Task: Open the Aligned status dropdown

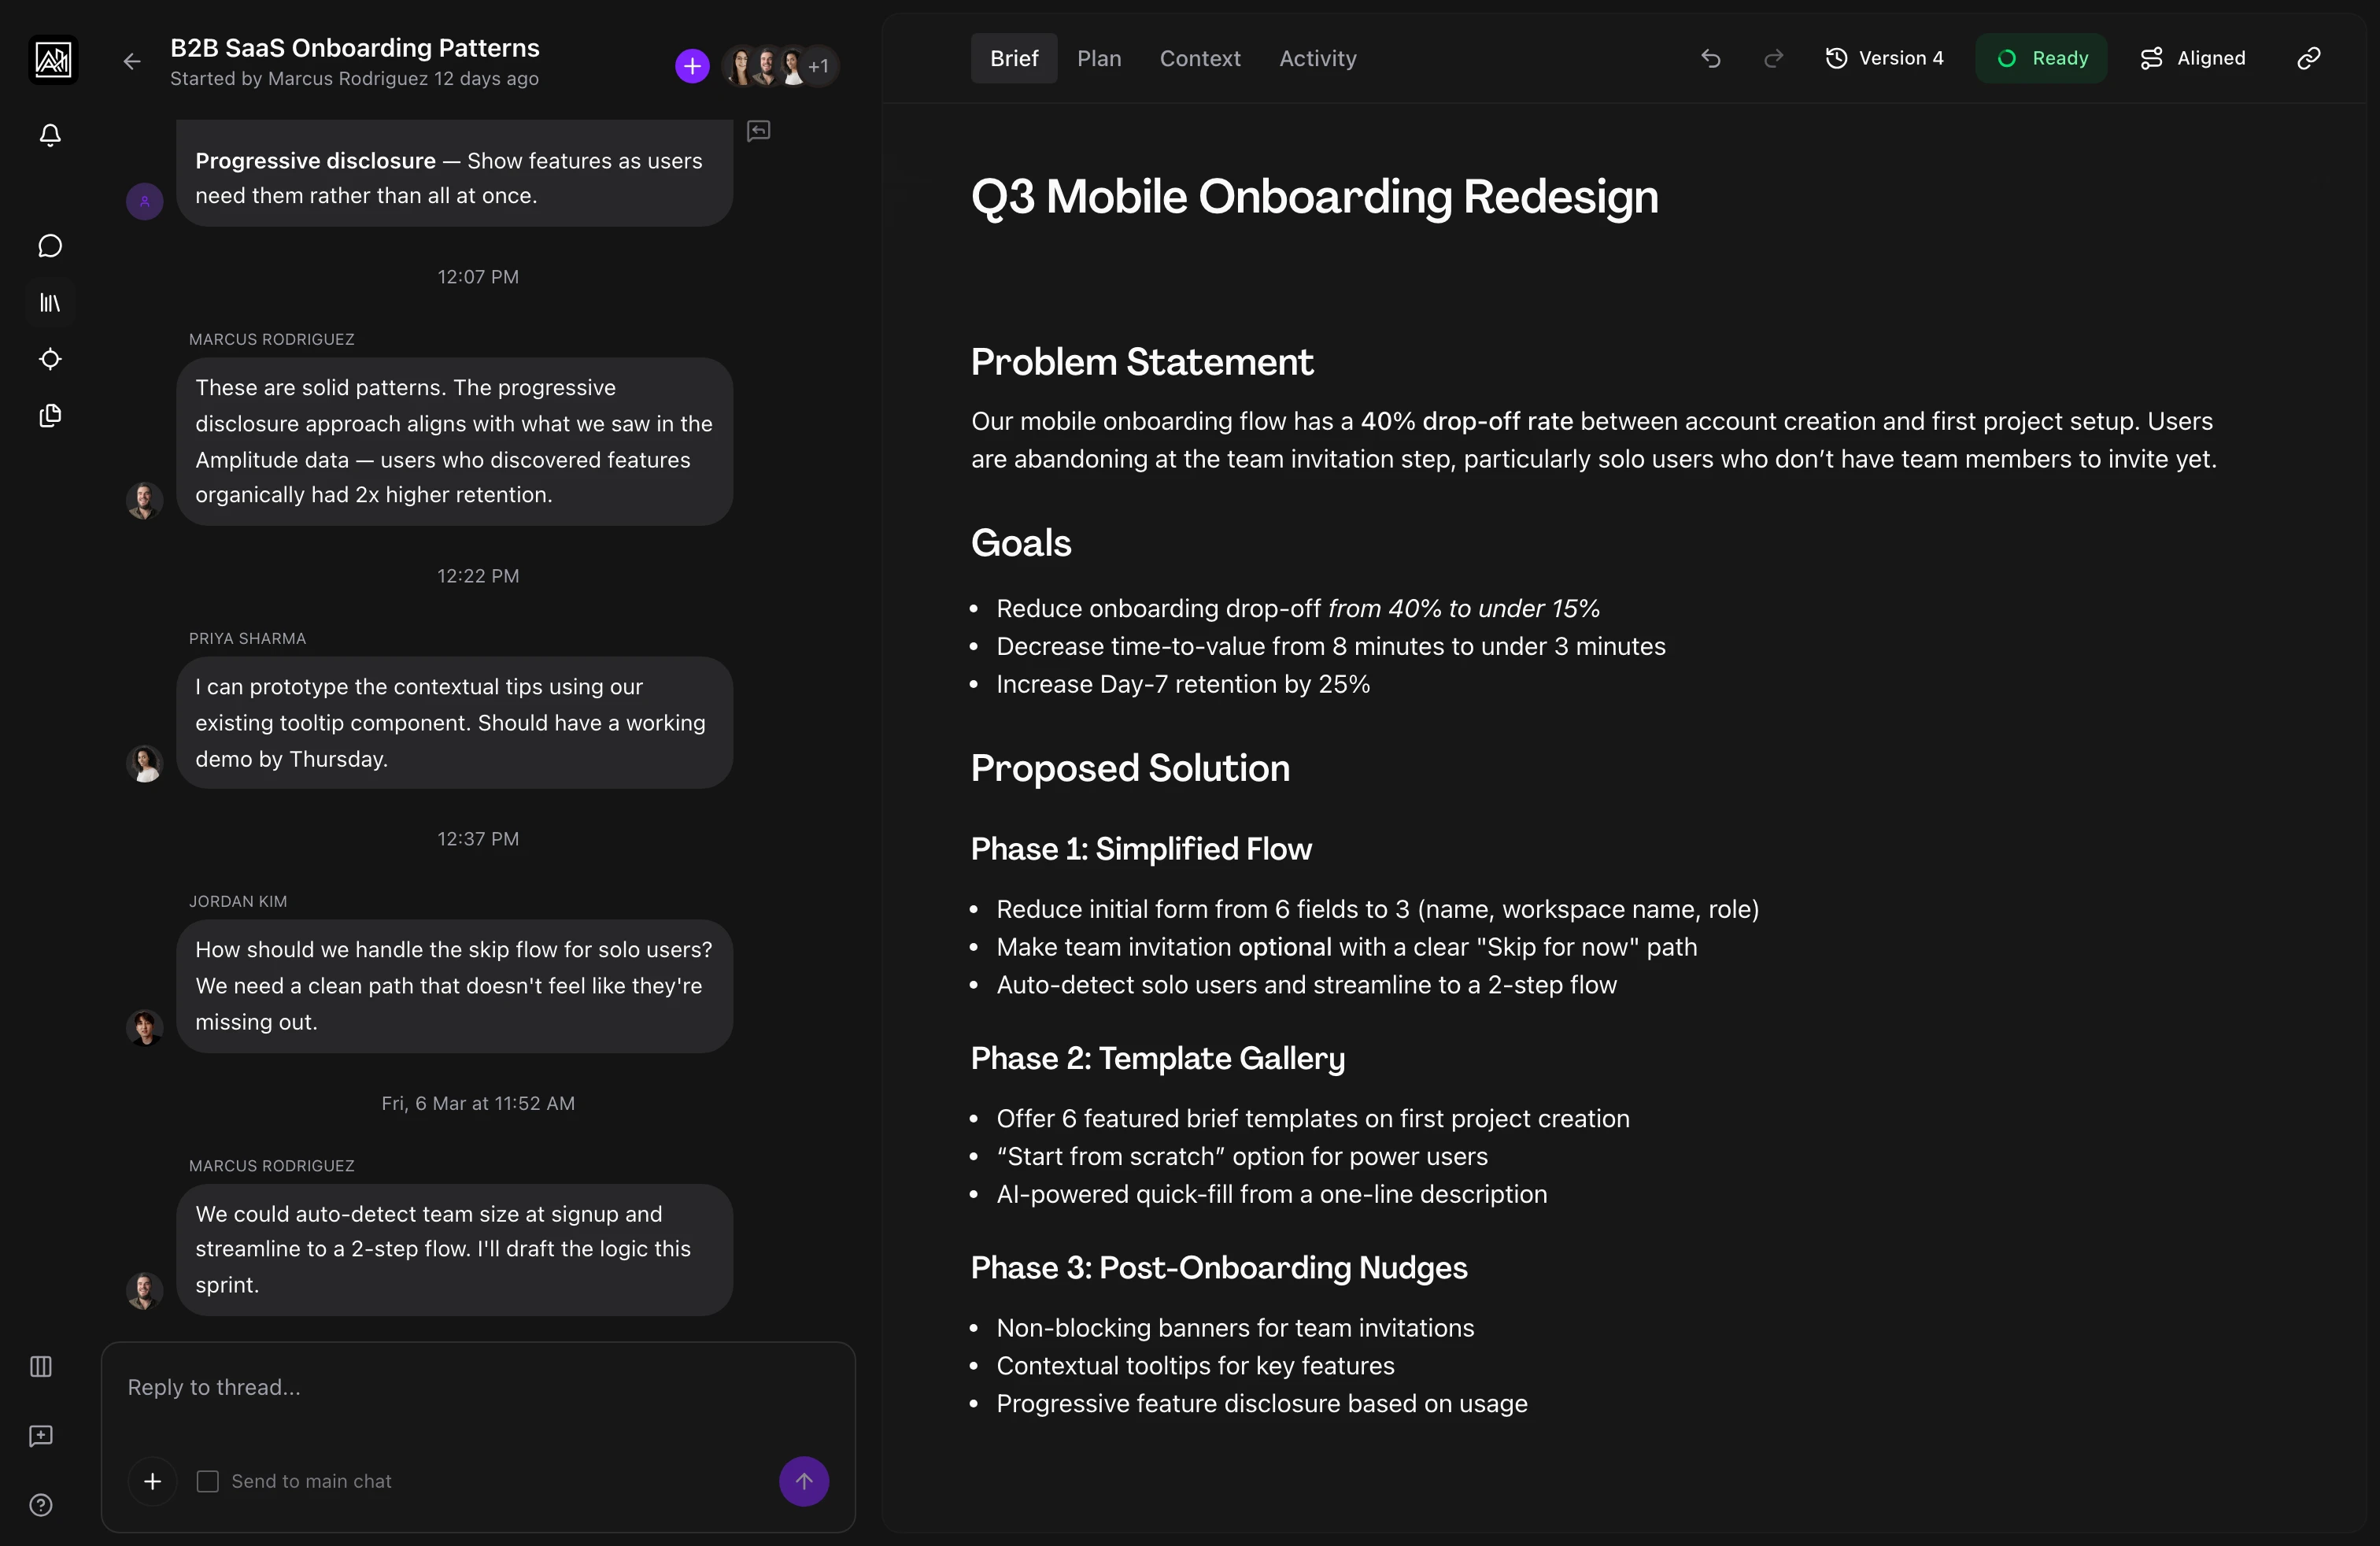Action: tap(2193, 59)
